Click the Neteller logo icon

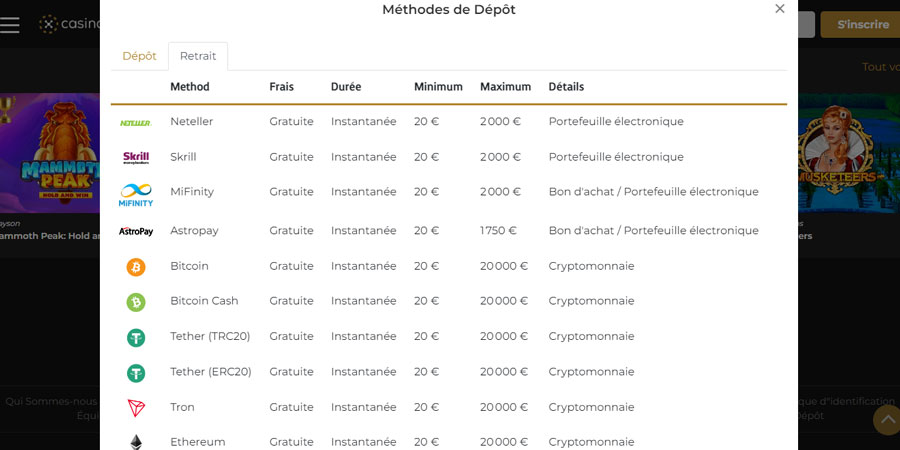[x=135, y=123]
